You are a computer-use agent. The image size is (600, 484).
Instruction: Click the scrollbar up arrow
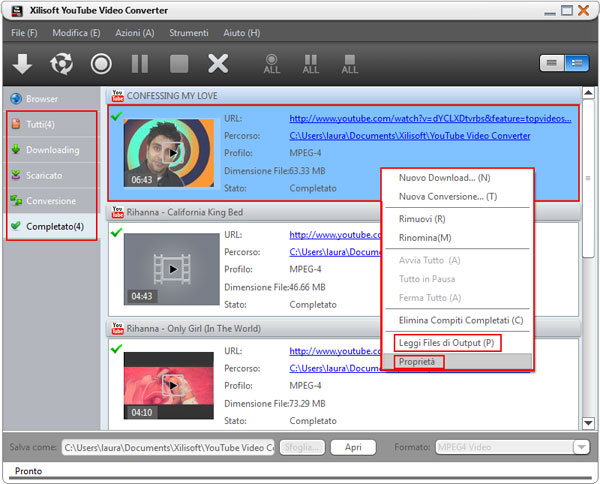coord(588,93)
